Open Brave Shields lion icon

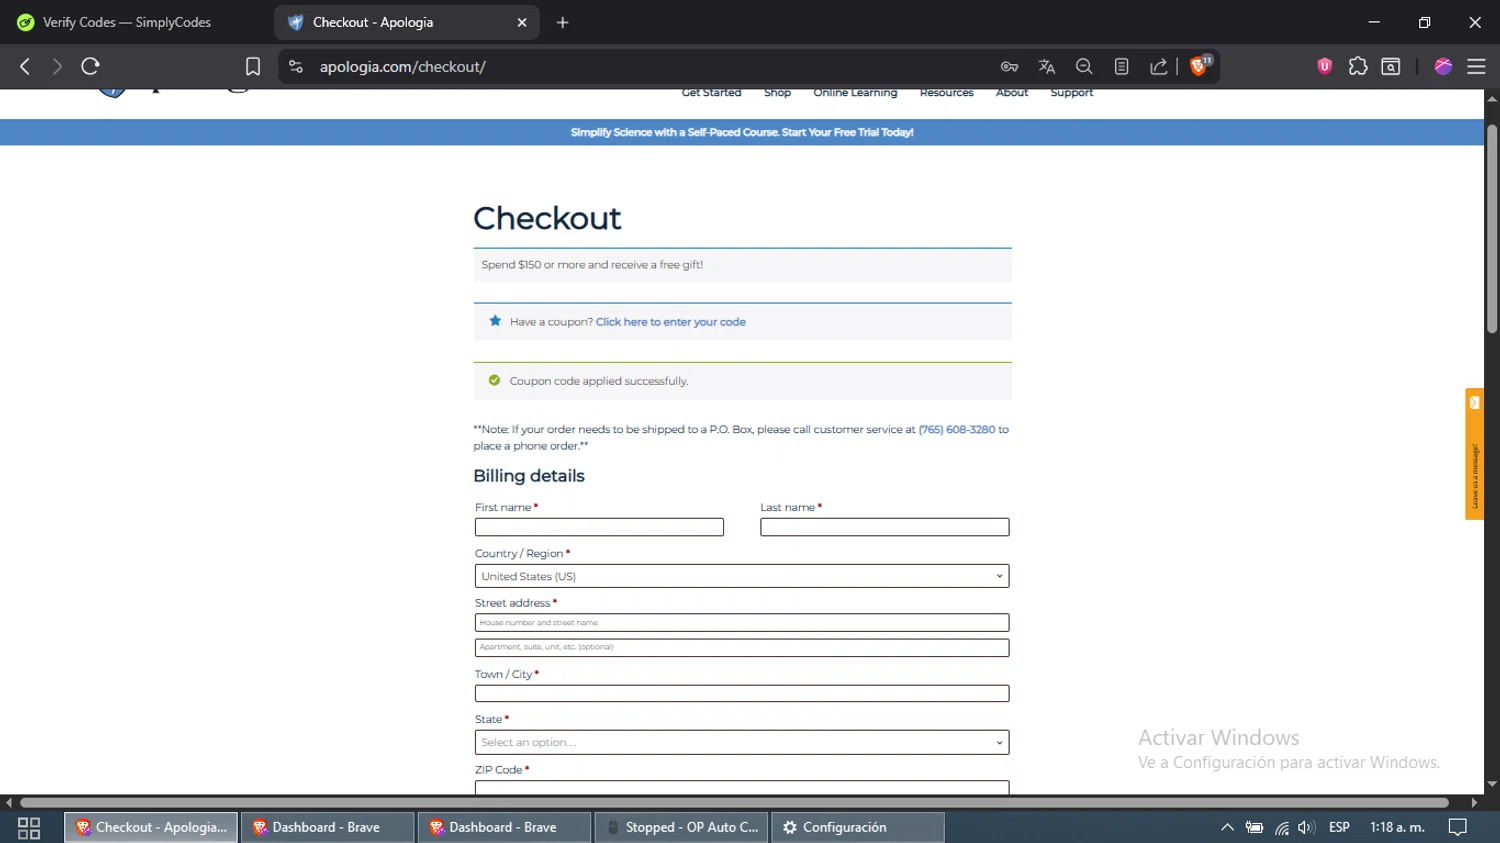[x=1200, y=66]
